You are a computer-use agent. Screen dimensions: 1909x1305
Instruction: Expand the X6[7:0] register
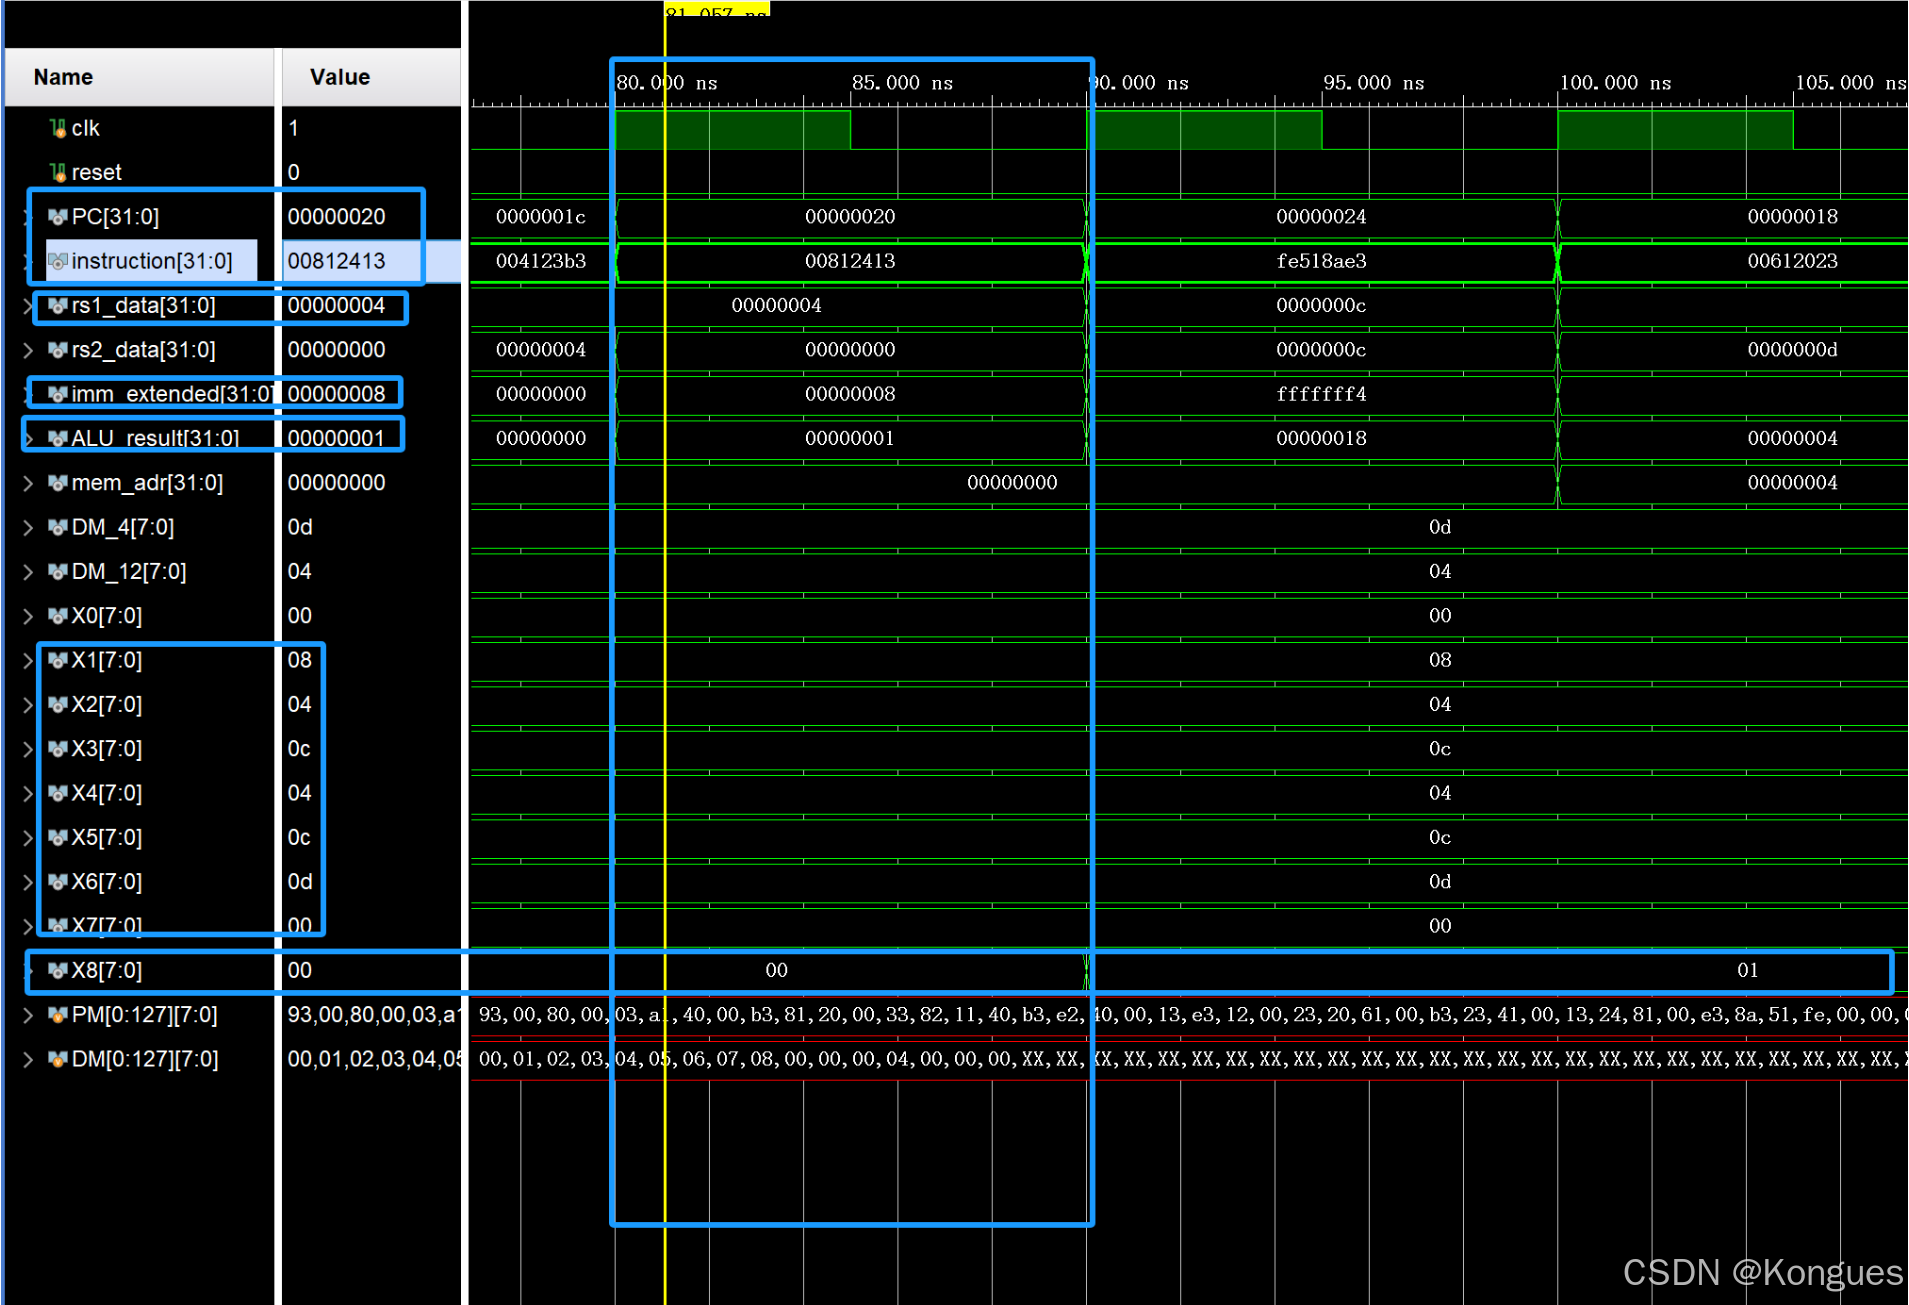click(x=28, y=882)
